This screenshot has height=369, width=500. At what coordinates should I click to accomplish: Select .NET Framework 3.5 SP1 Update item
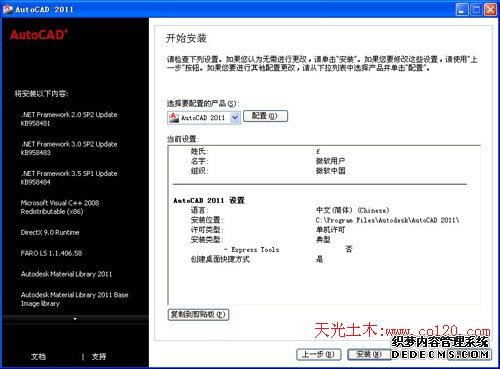coord(69,178)
